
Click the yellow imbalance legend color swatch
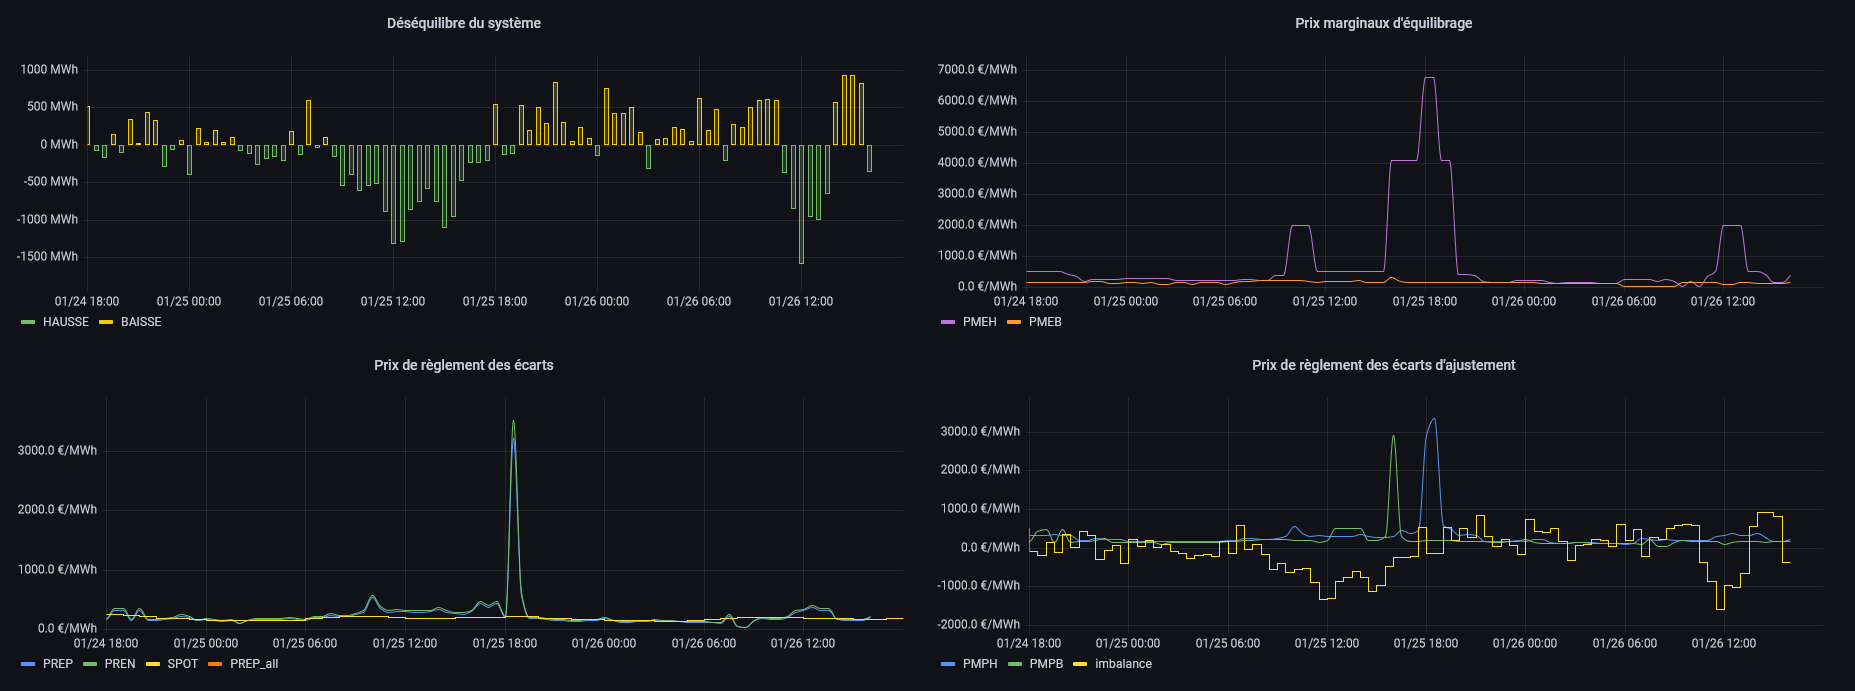[1080, 664]
